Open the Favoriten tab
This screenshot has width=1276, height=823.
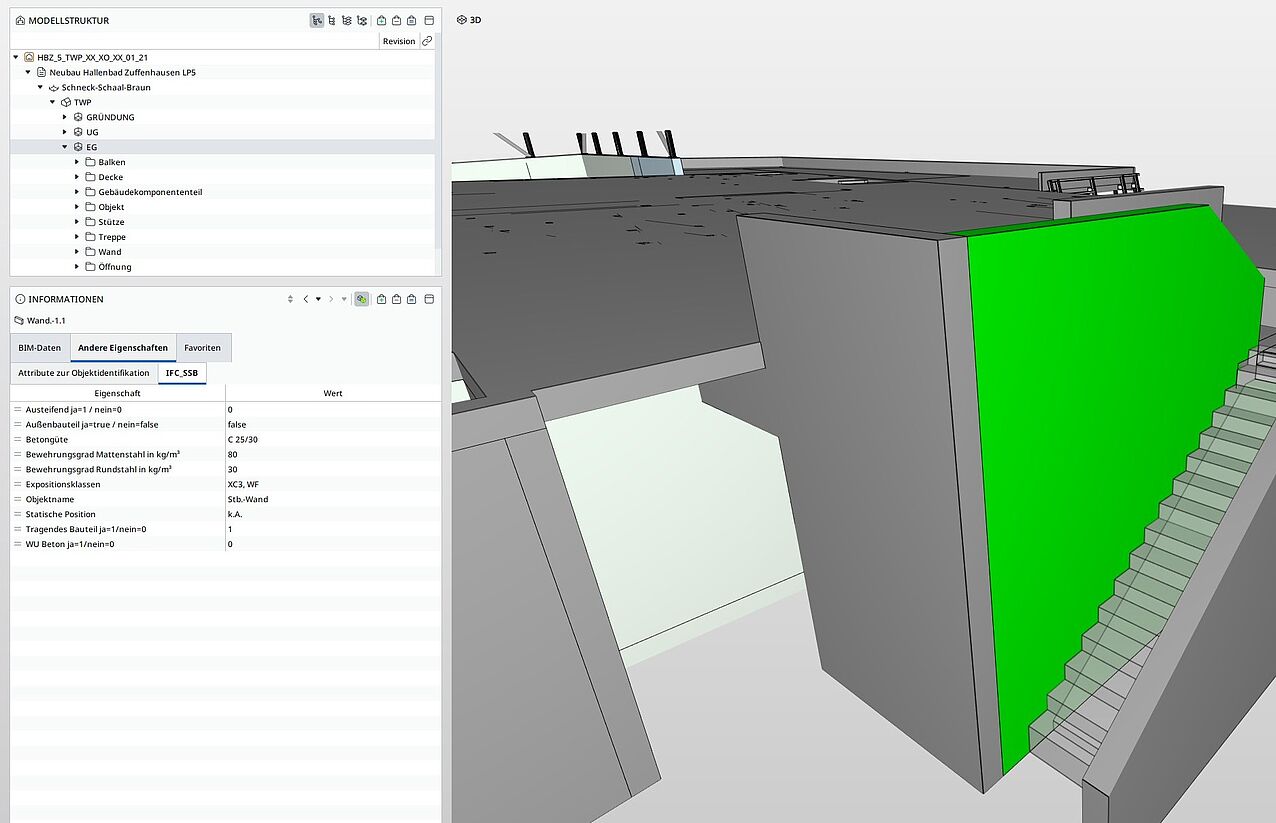[202, 348]
